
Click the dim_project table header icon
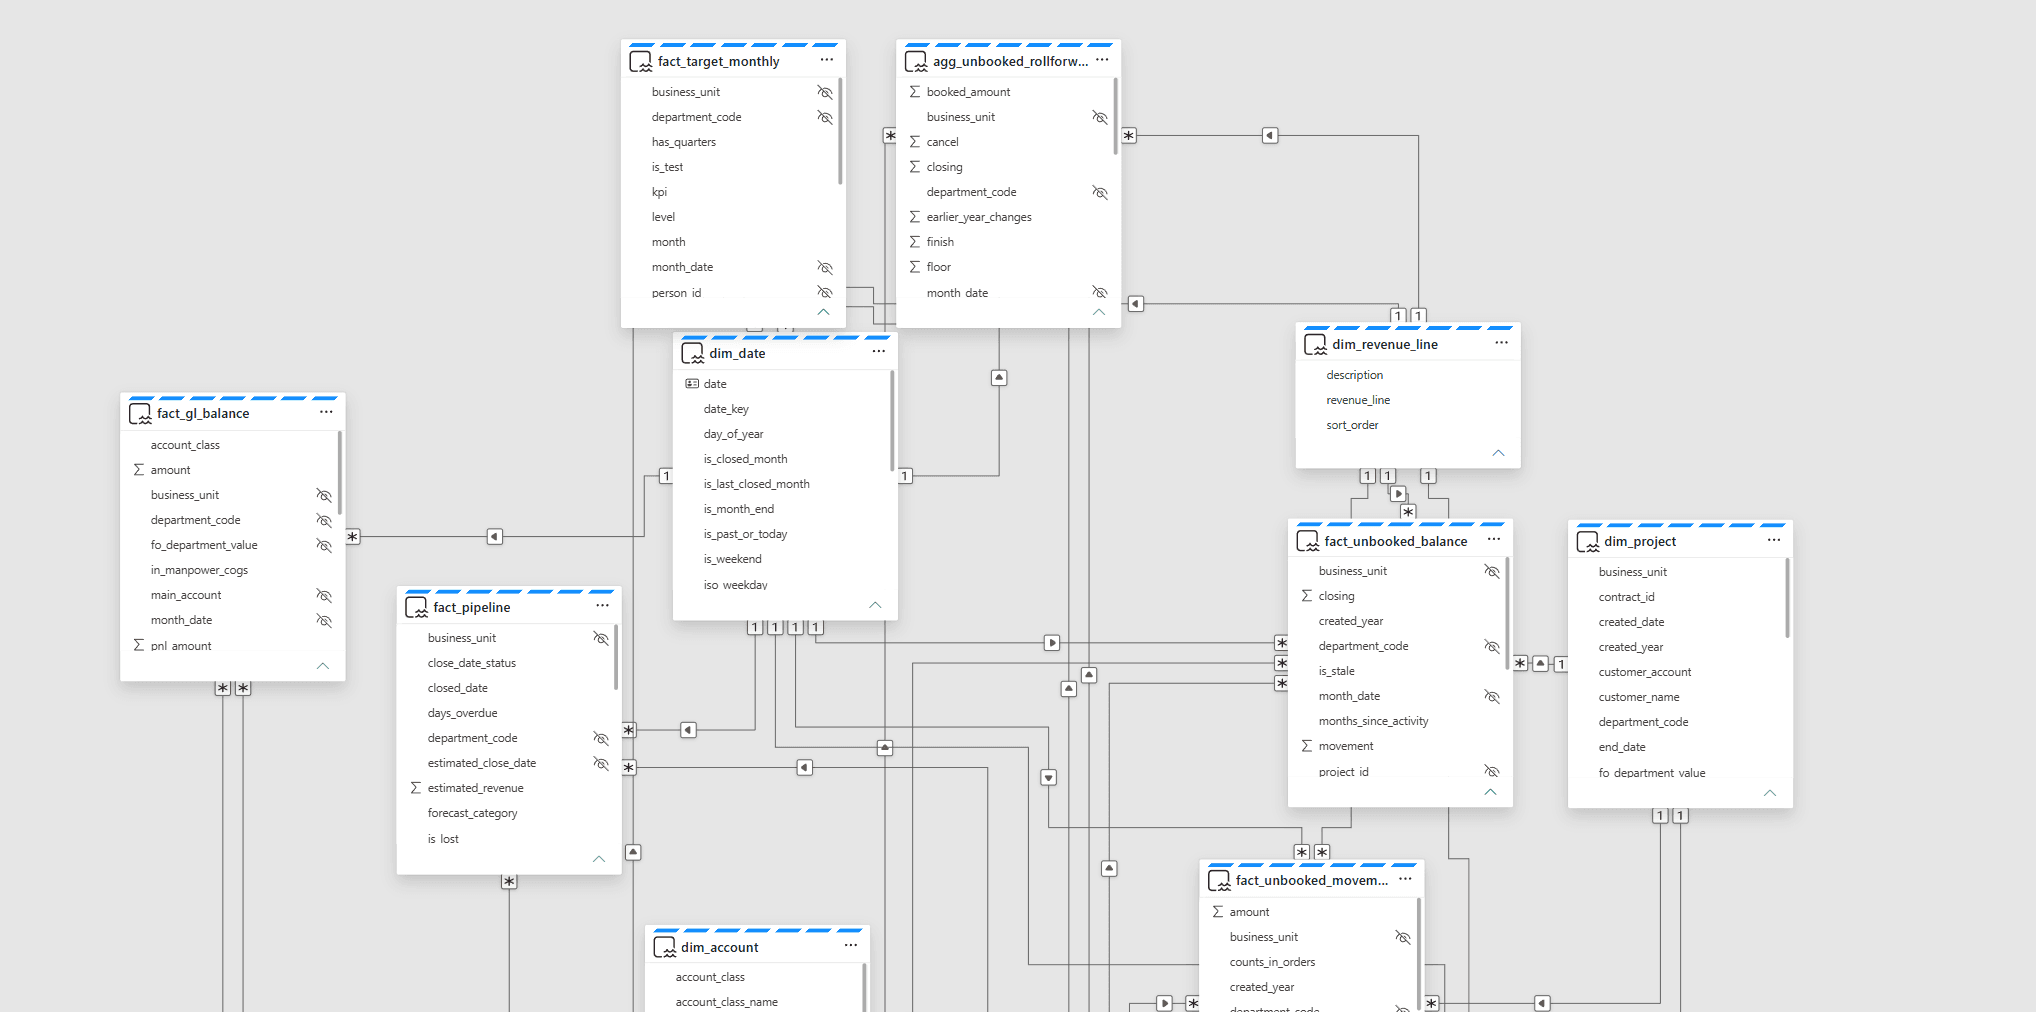[1588, 542]
